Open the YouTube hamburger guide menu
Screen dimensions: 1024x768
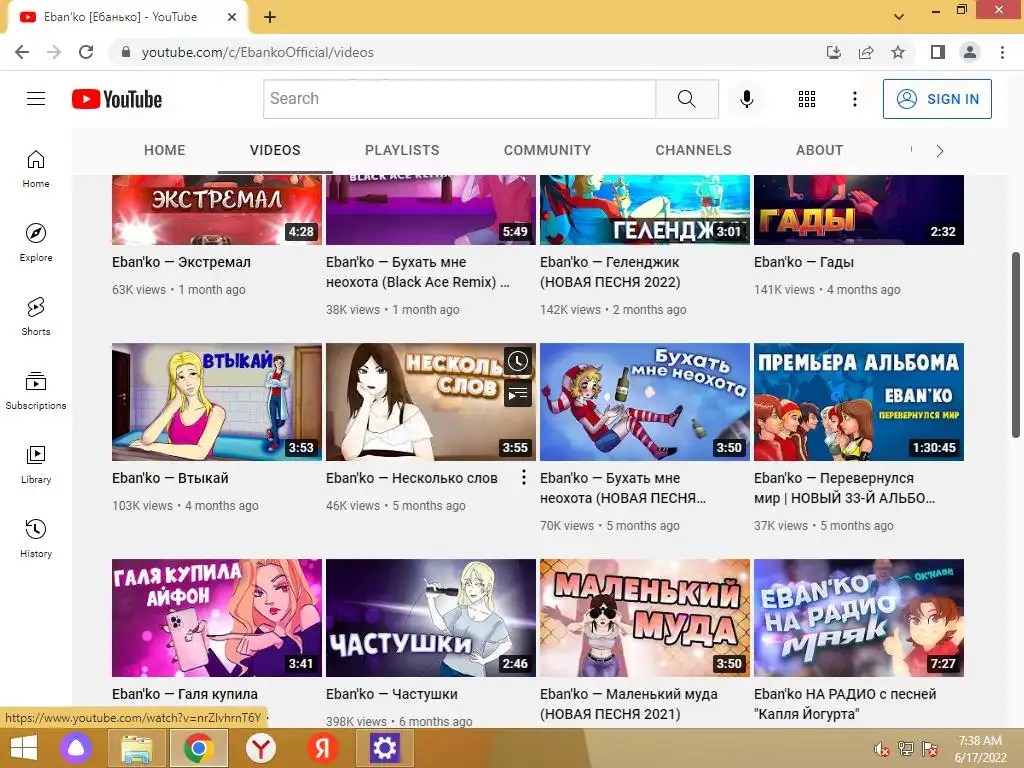click(x=36, y=99)
